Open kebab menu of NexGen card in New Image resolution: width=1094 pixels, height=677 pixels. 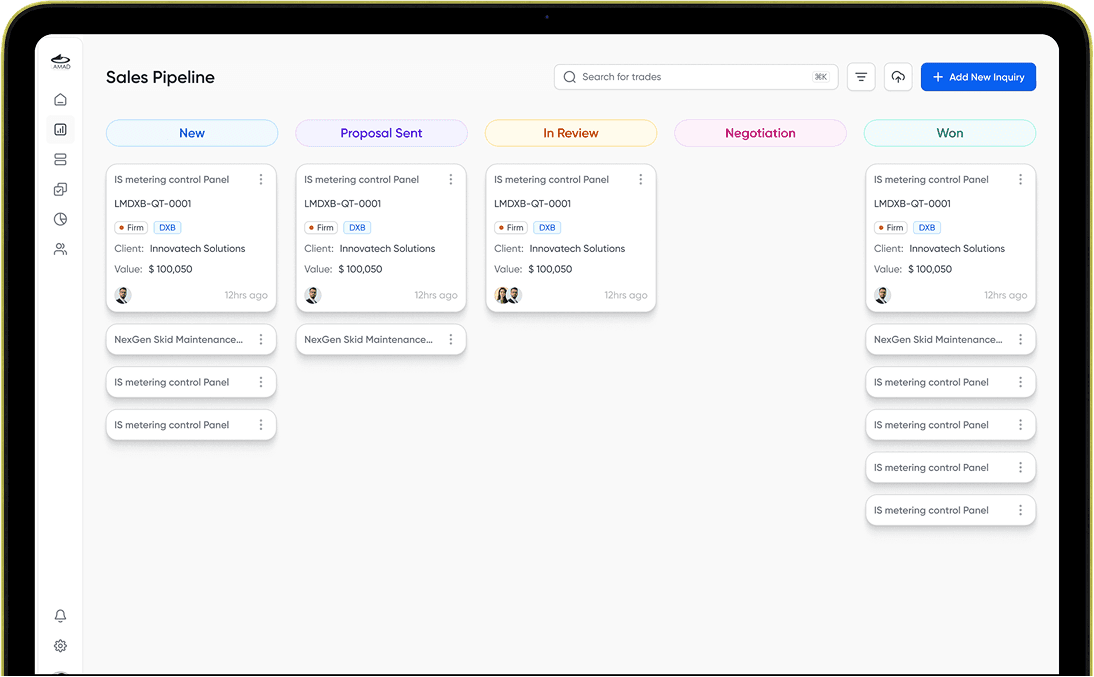(x=261, y=339)
